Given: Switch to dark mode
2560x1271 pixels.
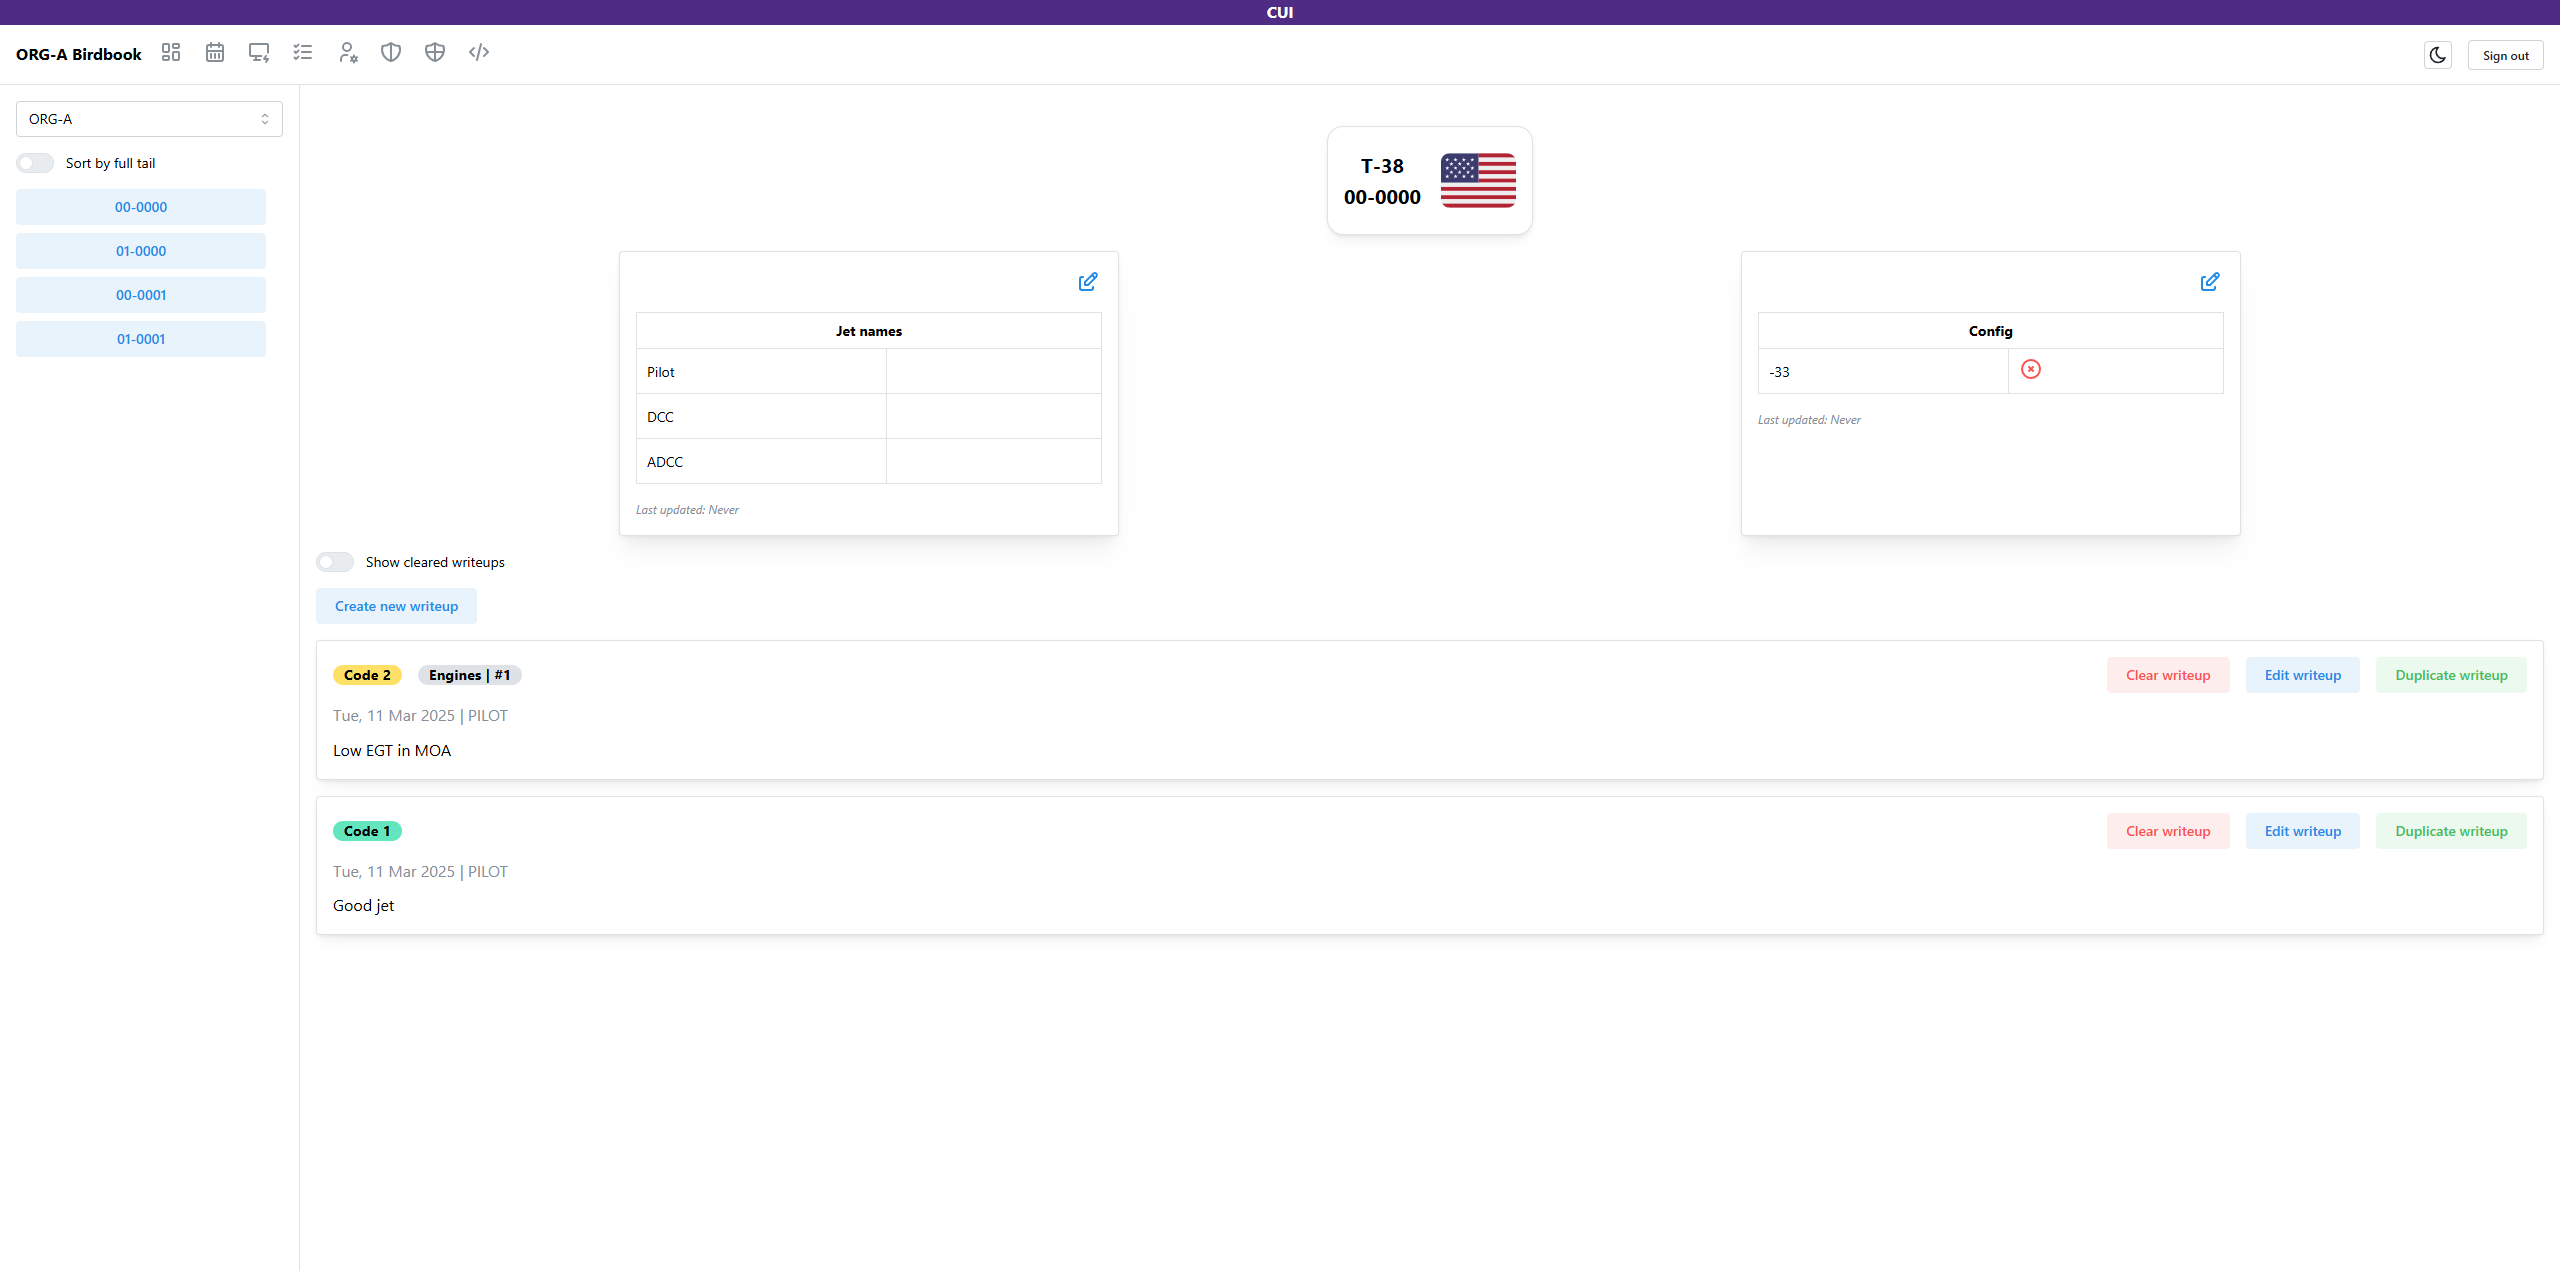Looking at the screenshot, I should tap(2438, 55).
